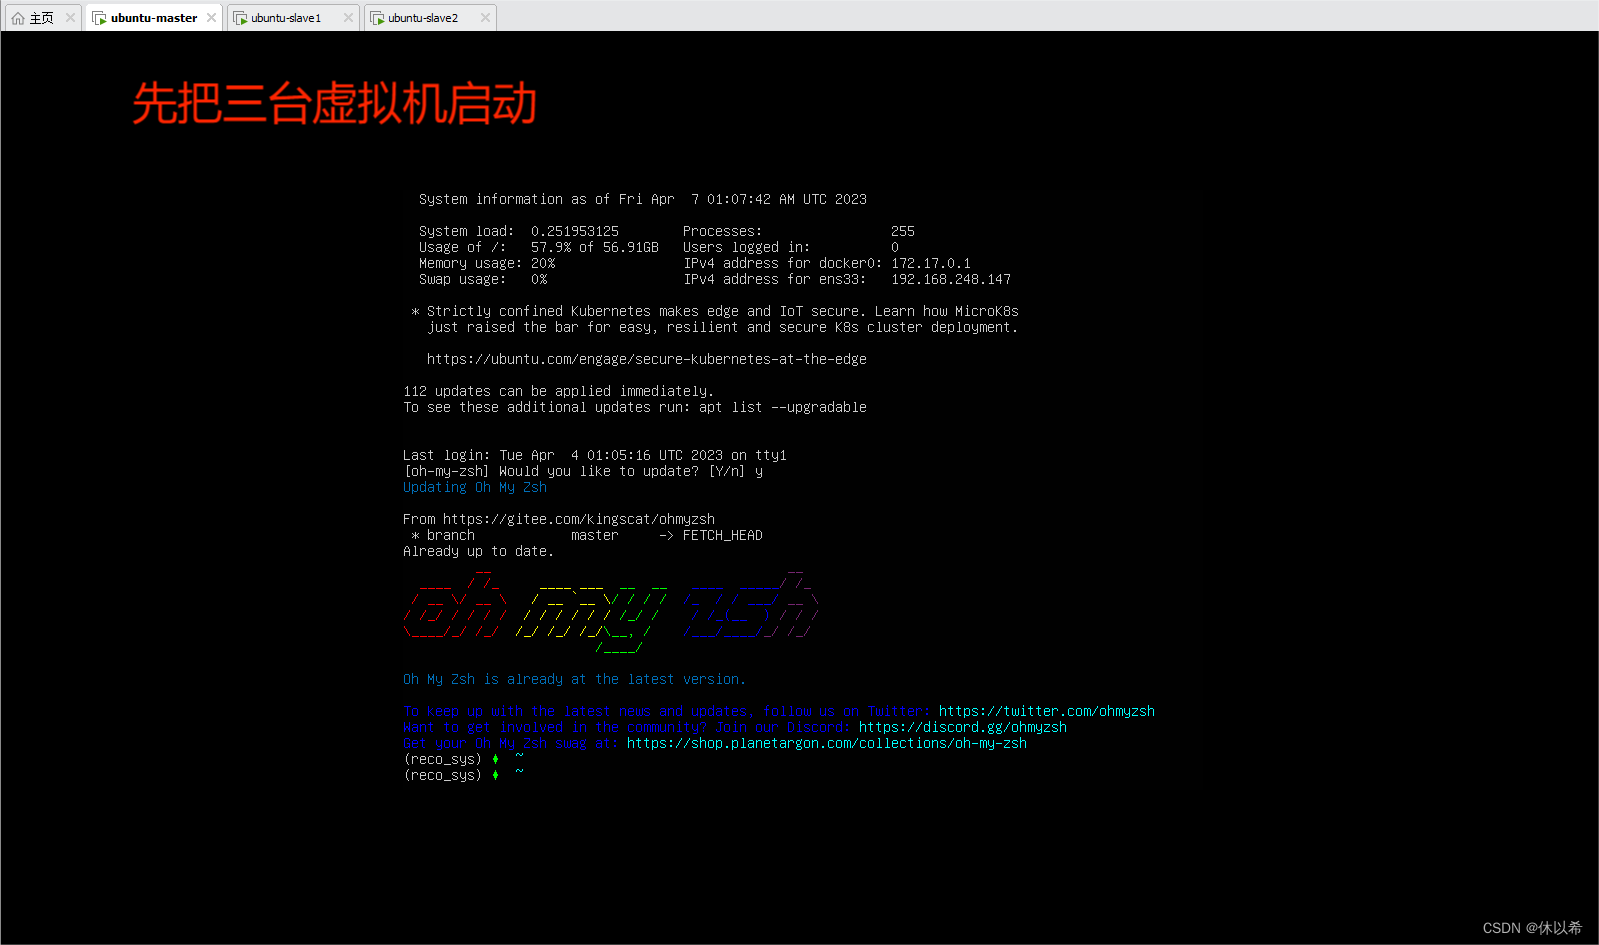Viewport: 1599px width, 945px height.
Task: Click the '112 updates can be applied' line
Action: [558, 391]
